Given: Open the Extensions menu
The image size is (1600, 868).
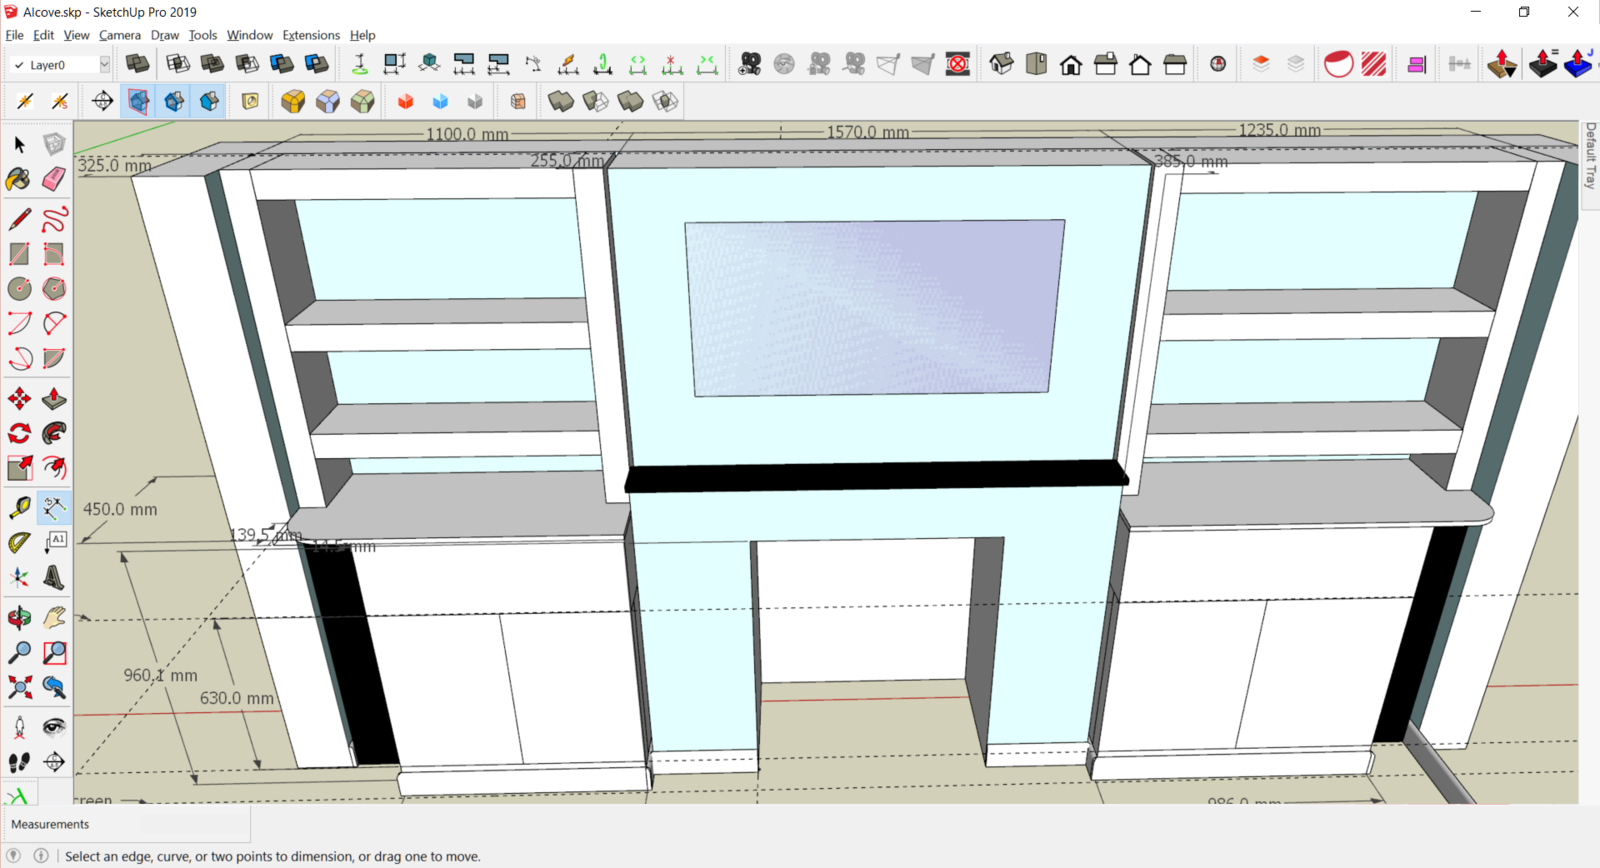Looking at the screenshot, I should (311, 35).
